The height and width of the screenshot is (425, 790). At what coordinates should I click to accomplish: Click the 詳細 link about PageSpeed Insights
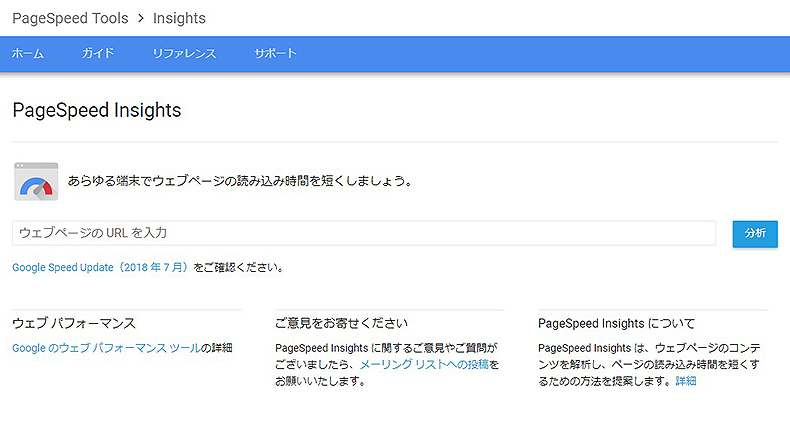pos(686,381)
